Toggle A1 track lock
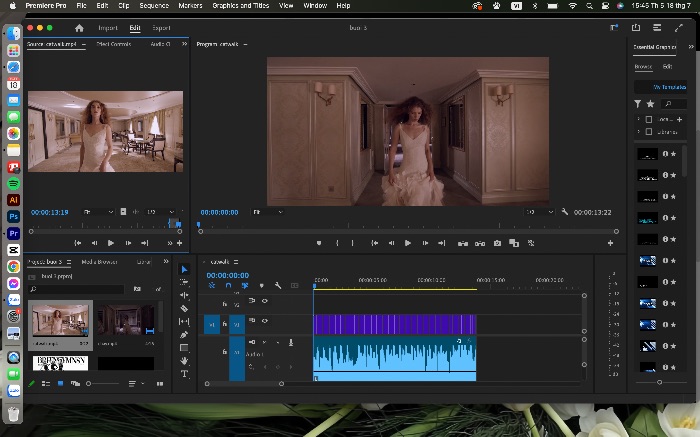 point(225,352)
